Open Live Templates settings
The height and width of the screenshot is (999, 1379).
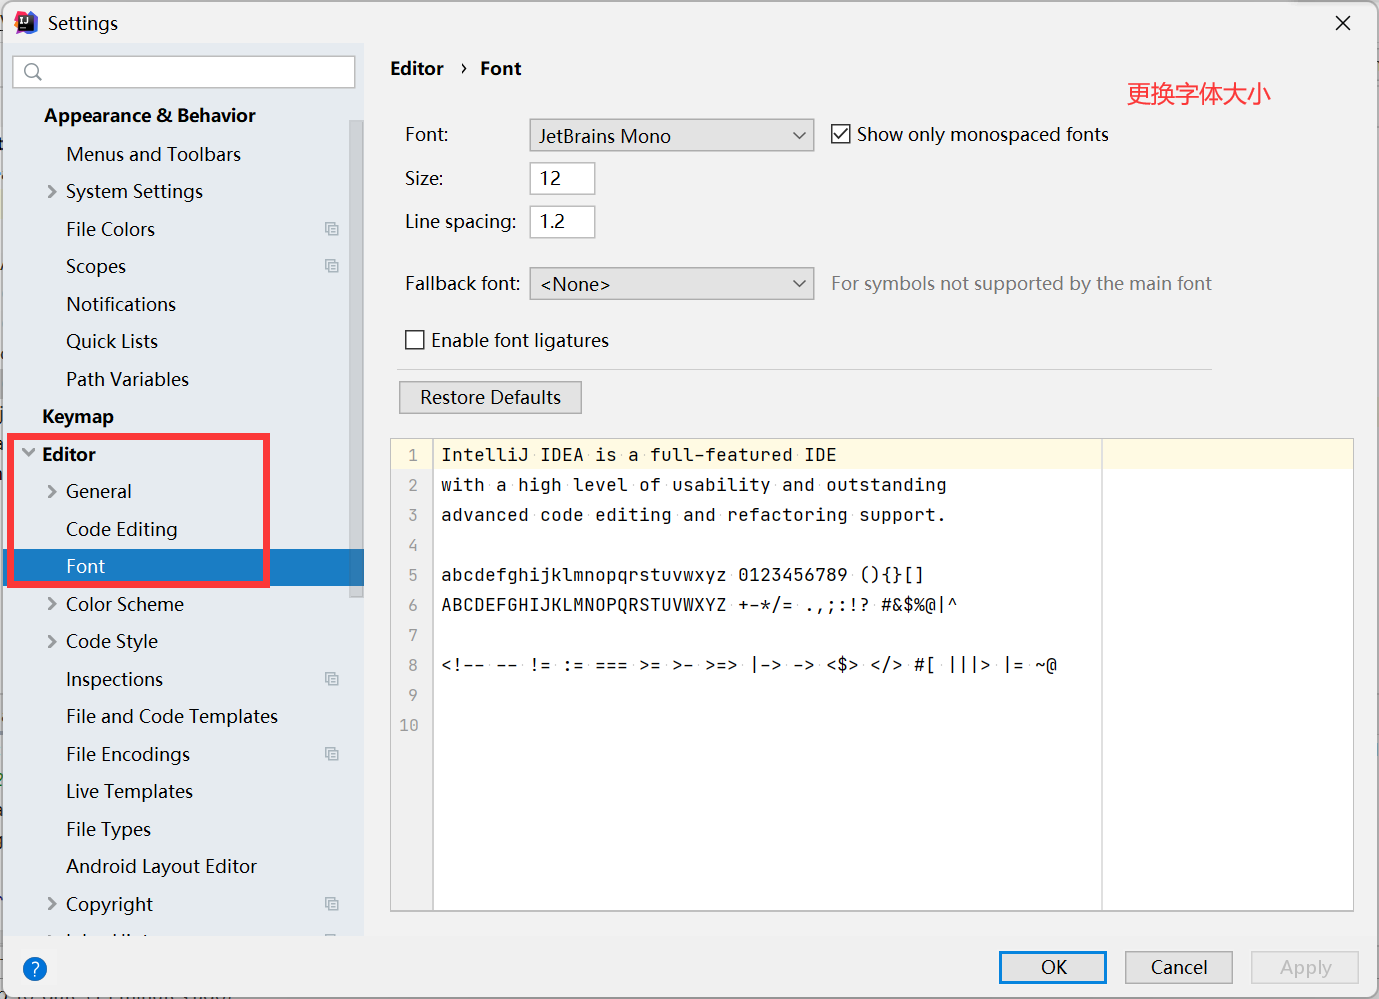(130, 791)
